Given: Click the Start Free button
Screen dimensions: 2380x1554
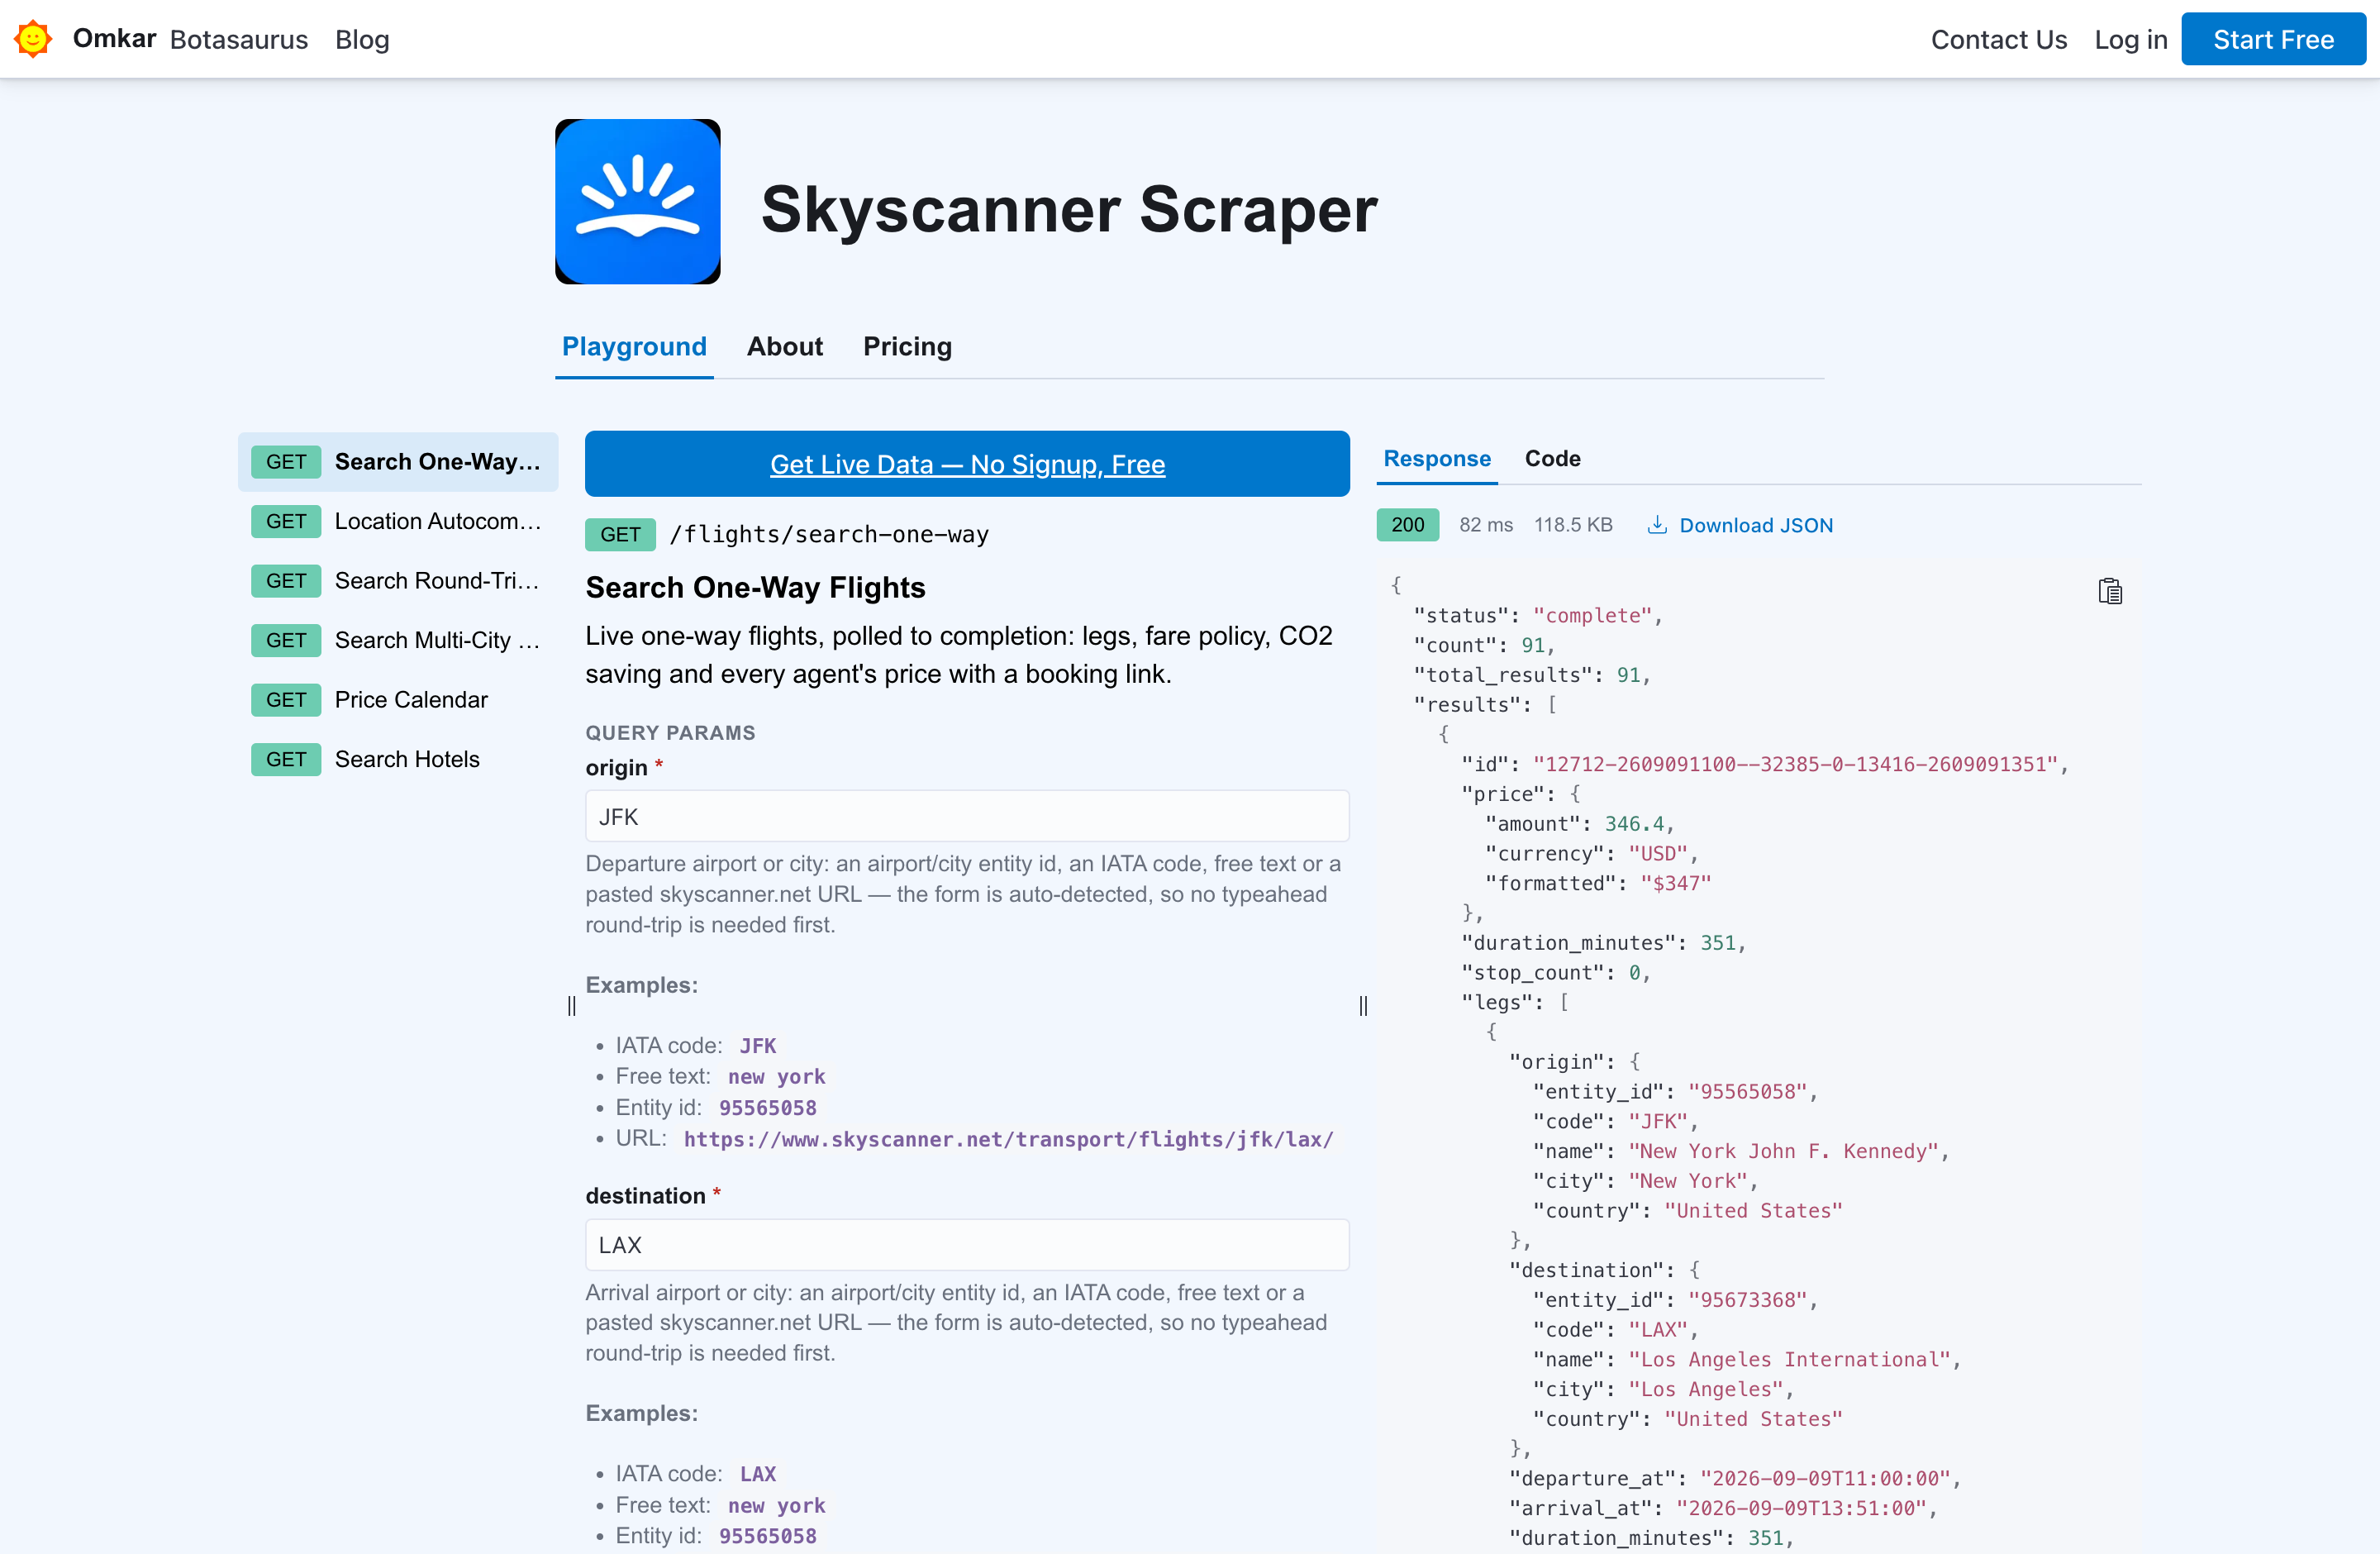Looking at the screenshot, I should [2273, 39].
